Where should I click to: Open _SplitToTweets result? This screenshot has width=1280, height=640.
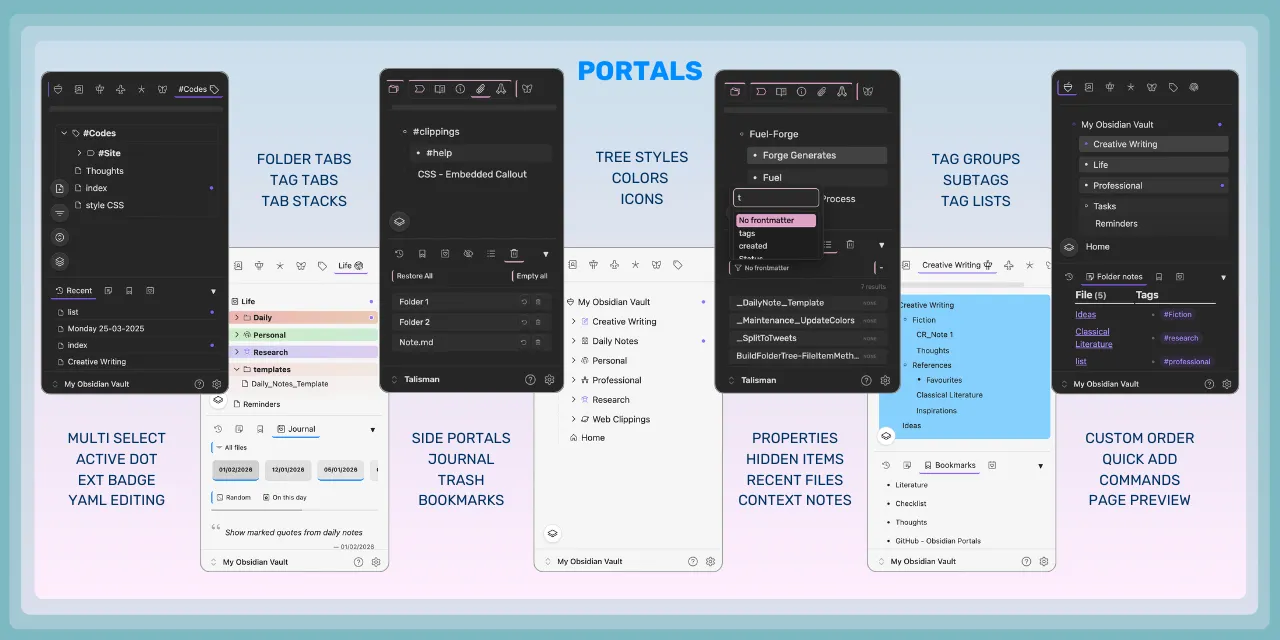tap(808, 338)
